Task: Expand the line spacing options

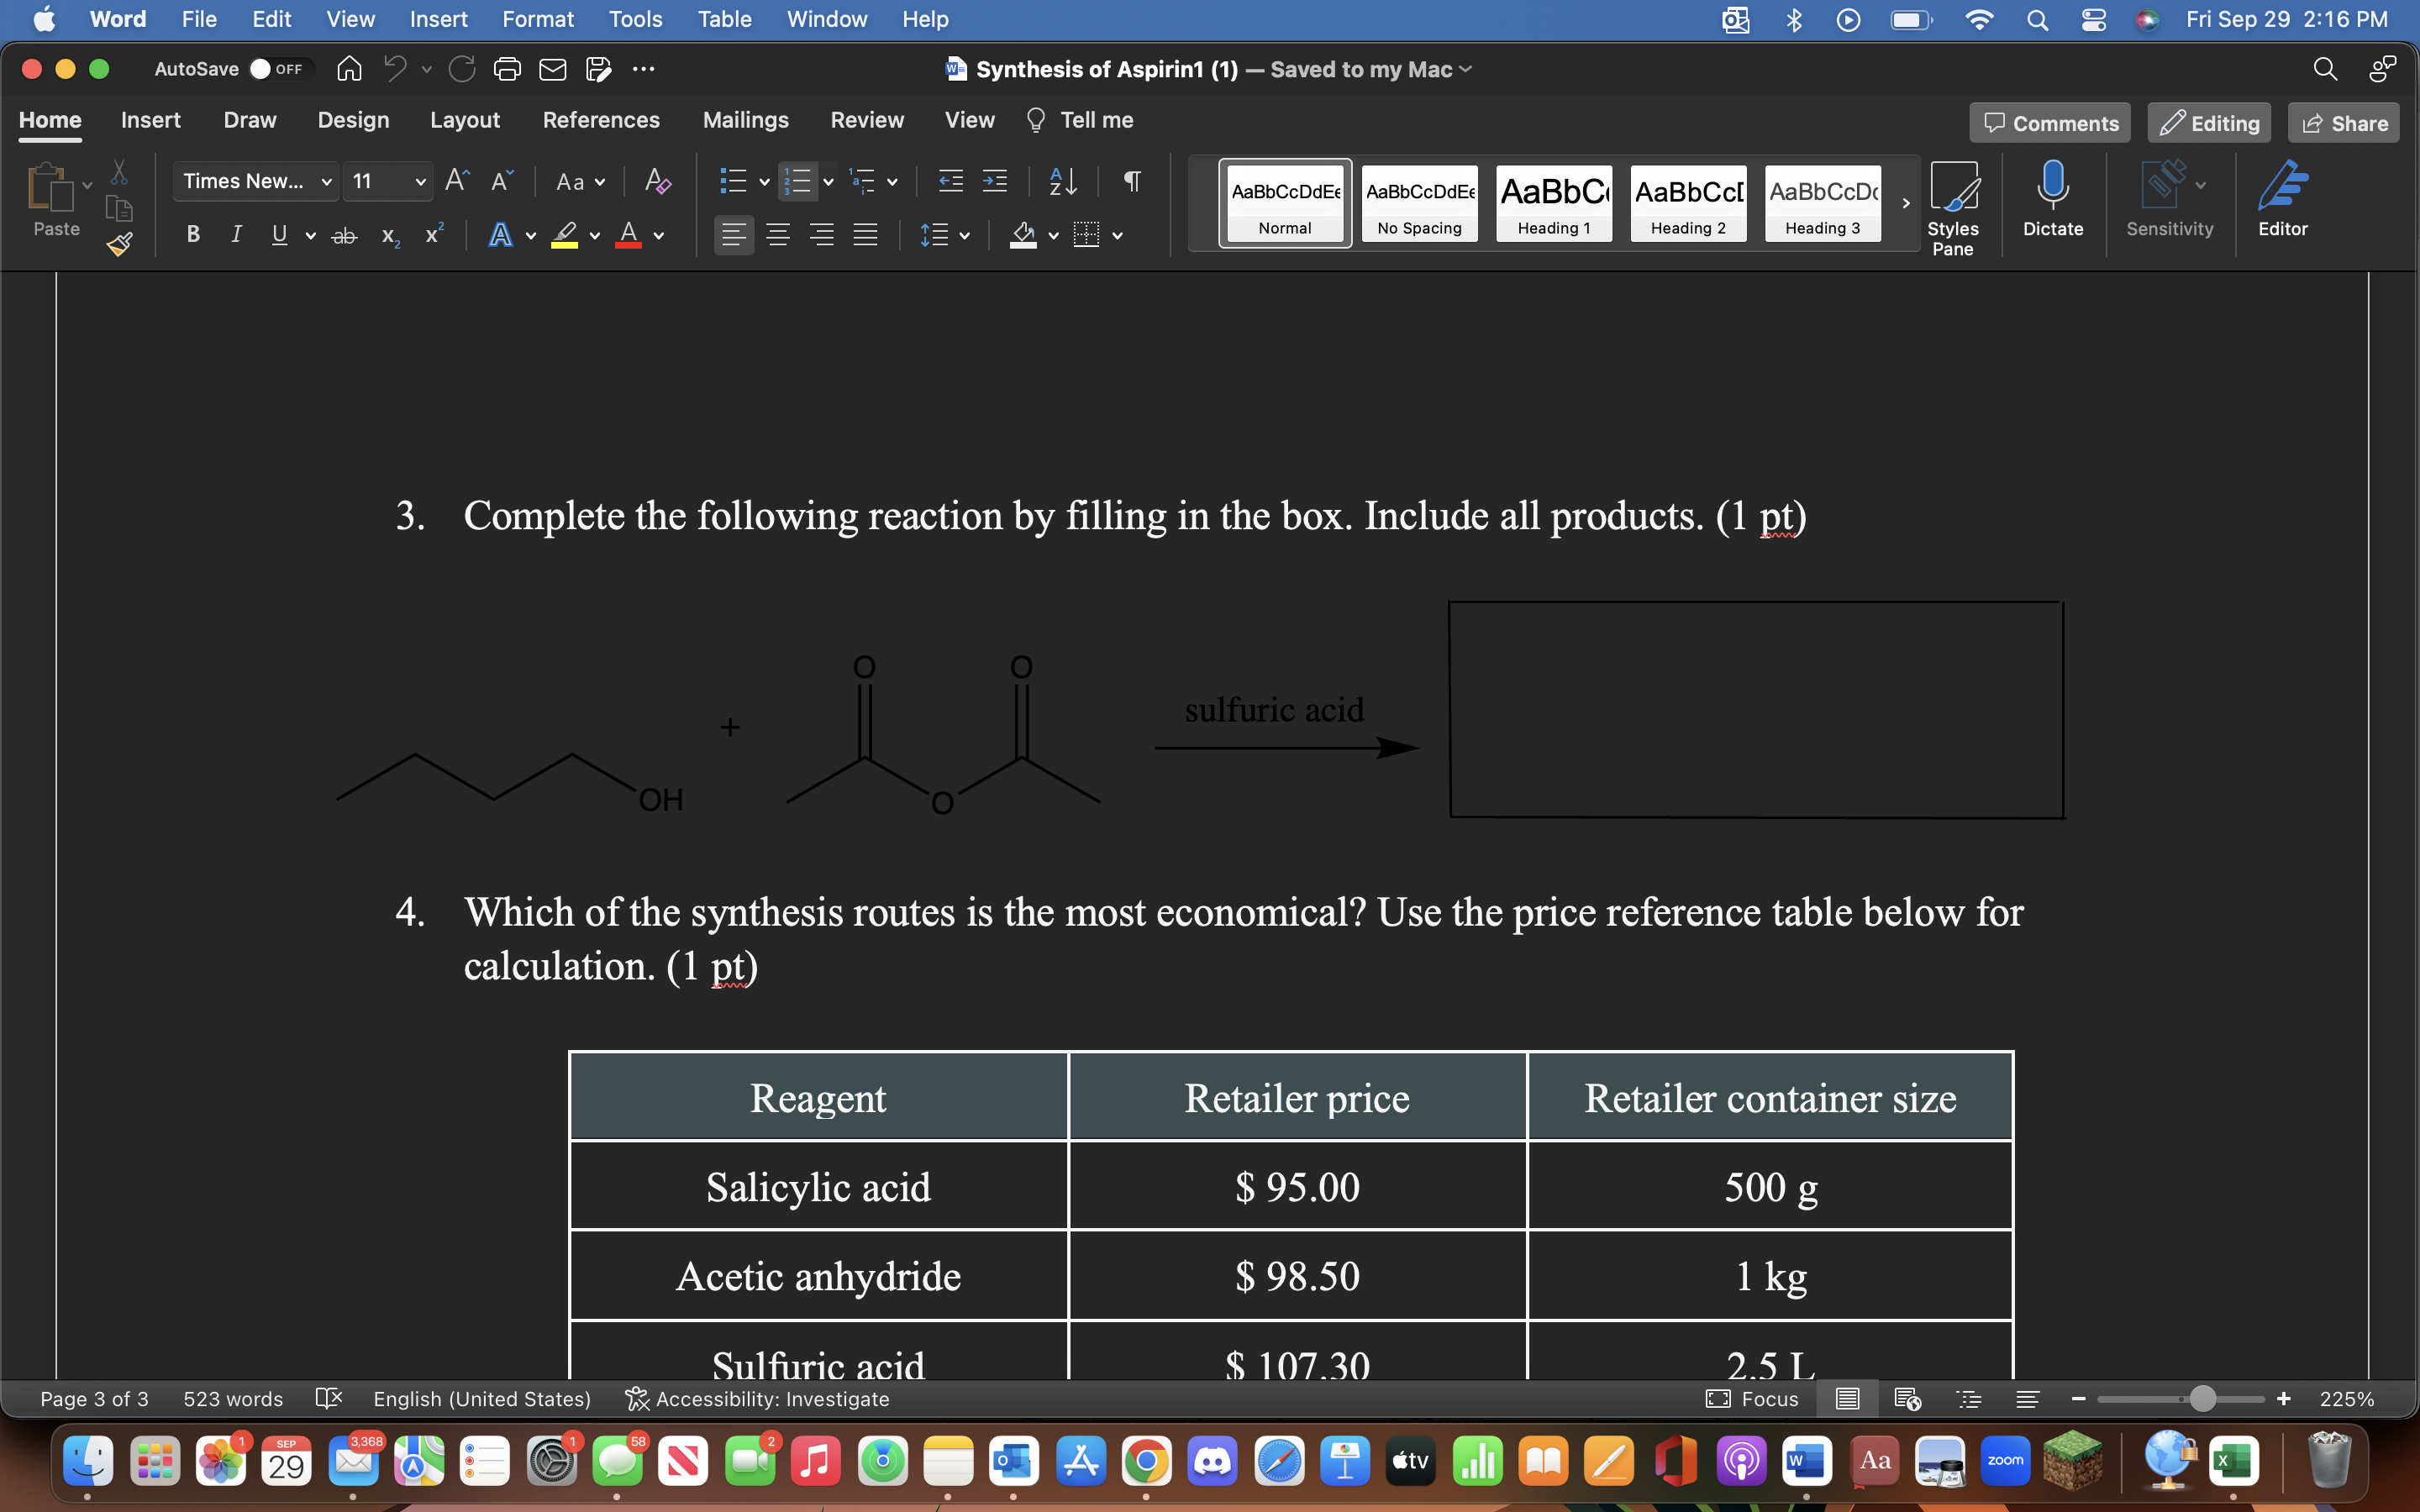Action: click(964, 236)
